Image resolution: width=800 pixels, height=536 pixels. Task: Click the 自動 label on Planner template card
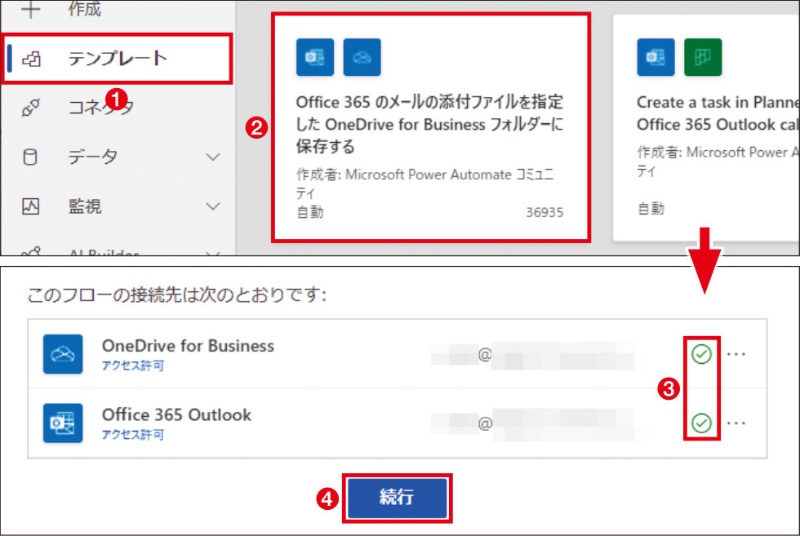pyautogui.click(x=651, y=209)
